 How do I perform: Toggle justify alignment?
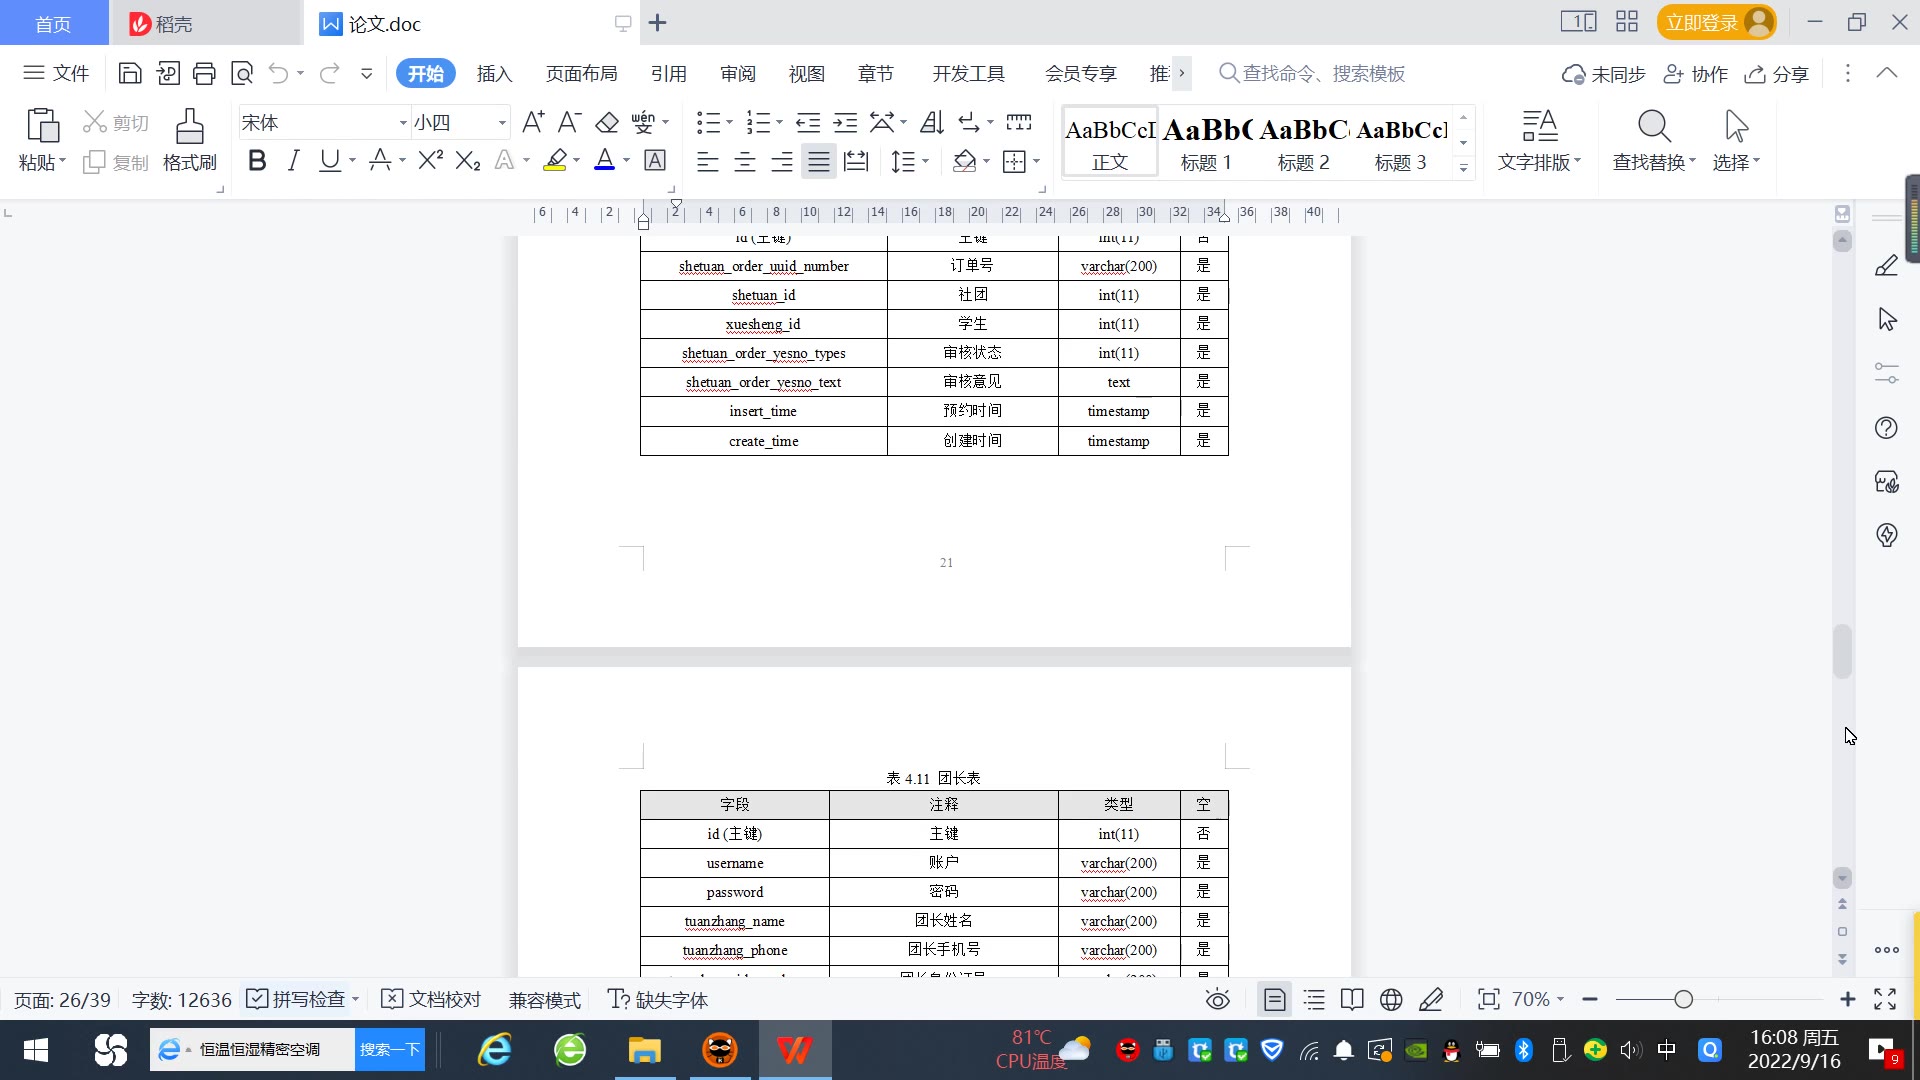tap(819, 161)
